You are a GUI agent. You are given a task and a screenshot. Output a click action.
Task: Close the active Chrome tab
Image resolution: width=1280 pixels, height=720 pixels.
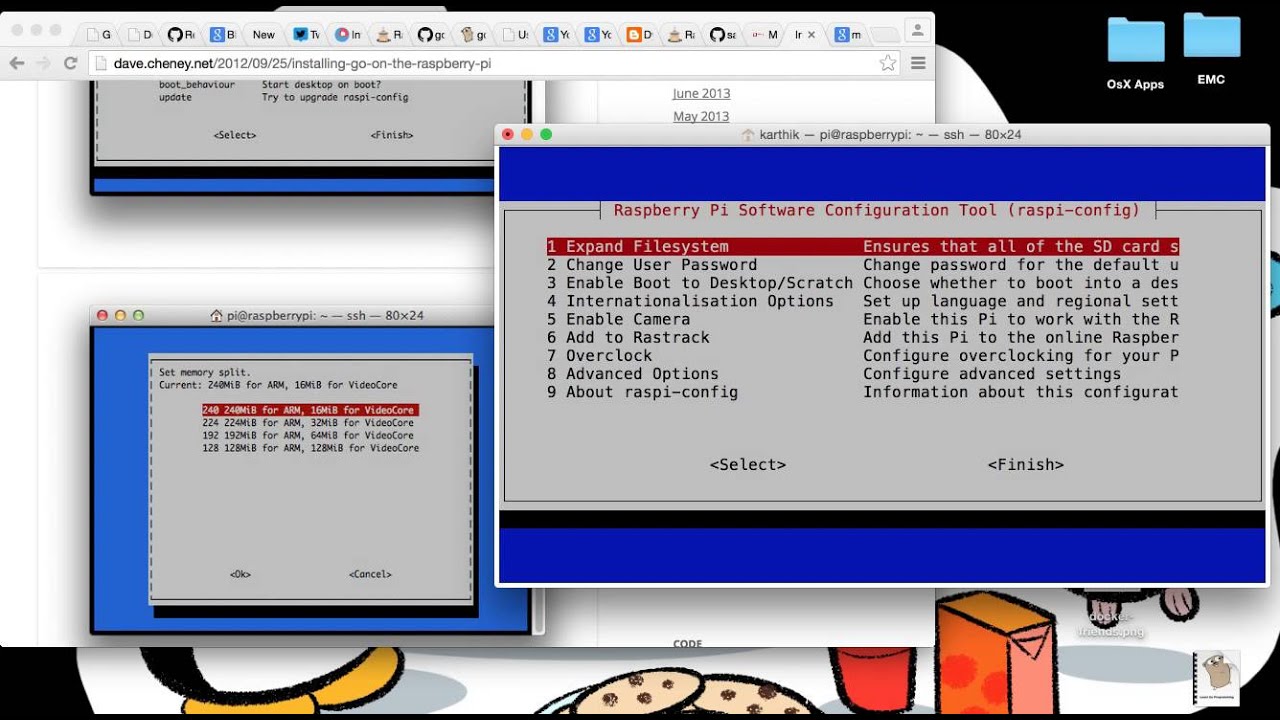click(811, 34)
